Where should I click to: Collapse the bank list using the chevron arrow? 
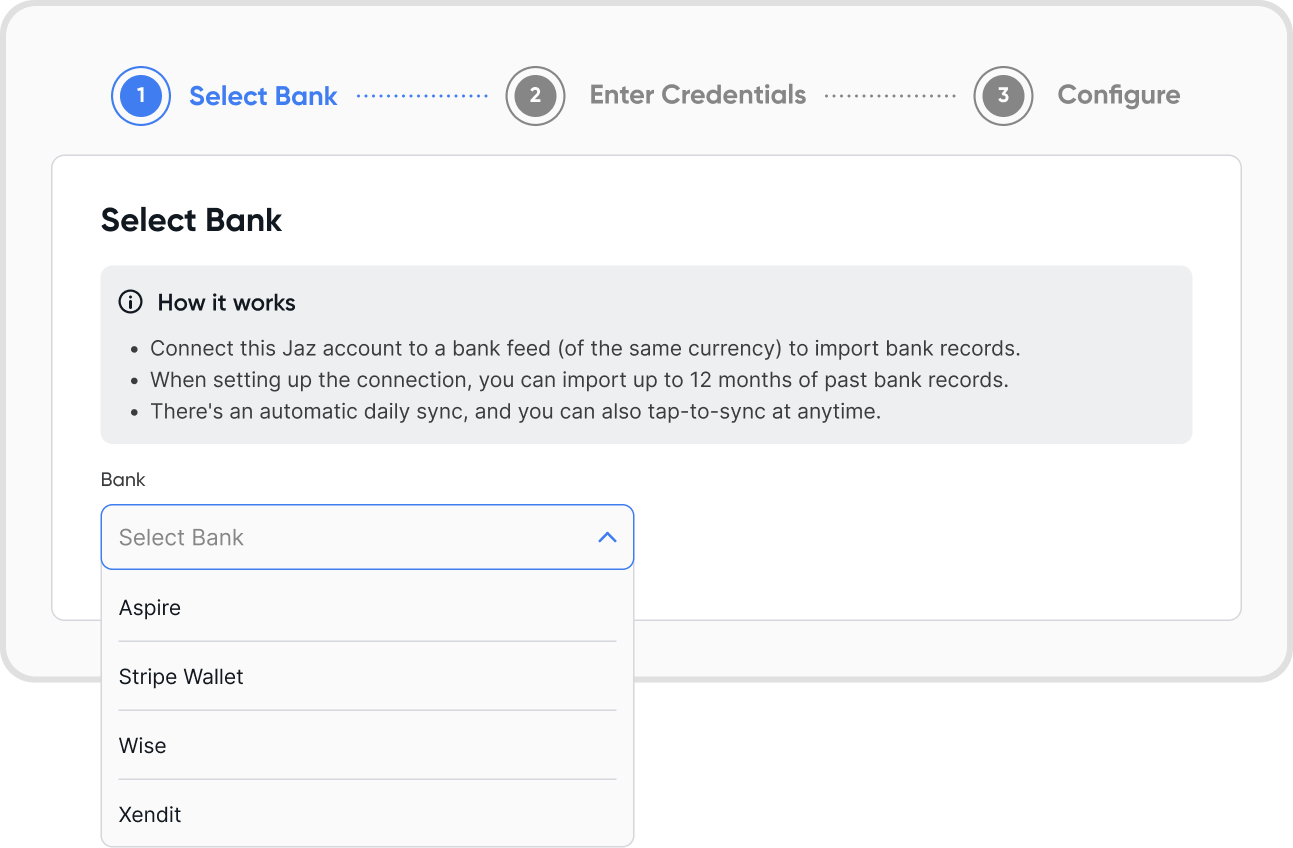coord(607,537)
